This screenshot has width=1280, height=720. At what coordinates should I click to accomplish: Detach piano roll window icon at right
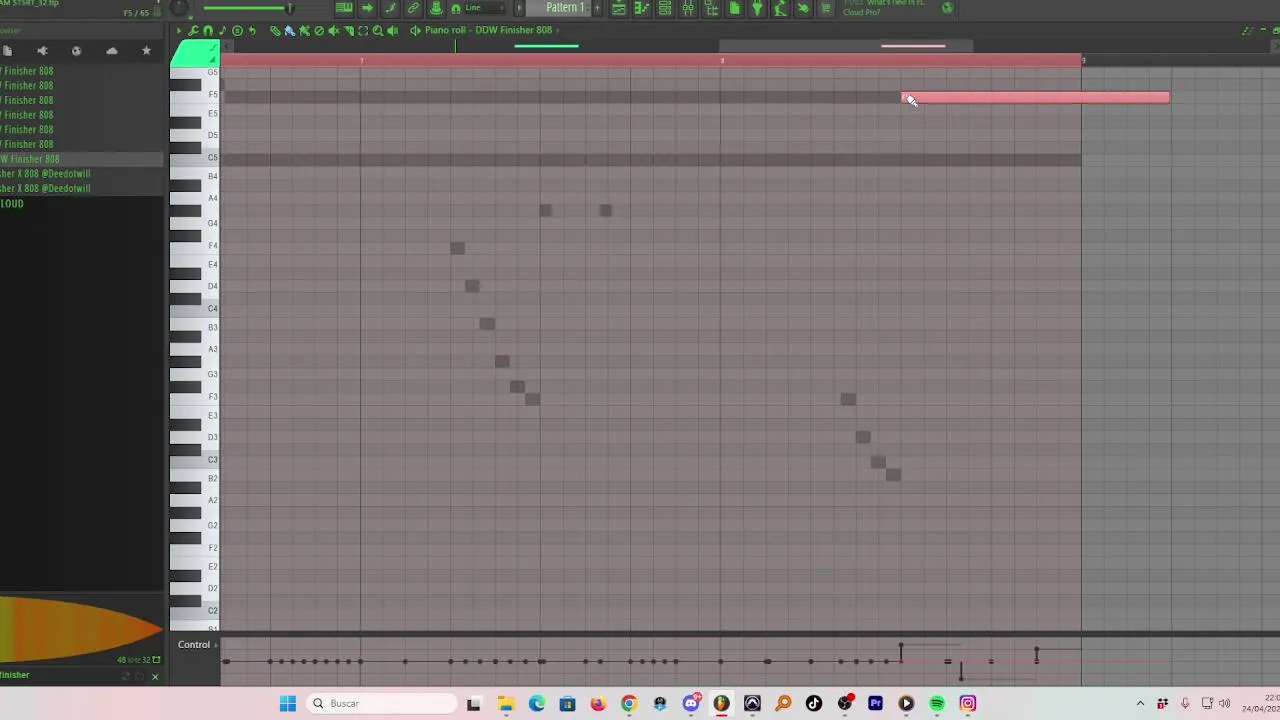(1248, 31)
